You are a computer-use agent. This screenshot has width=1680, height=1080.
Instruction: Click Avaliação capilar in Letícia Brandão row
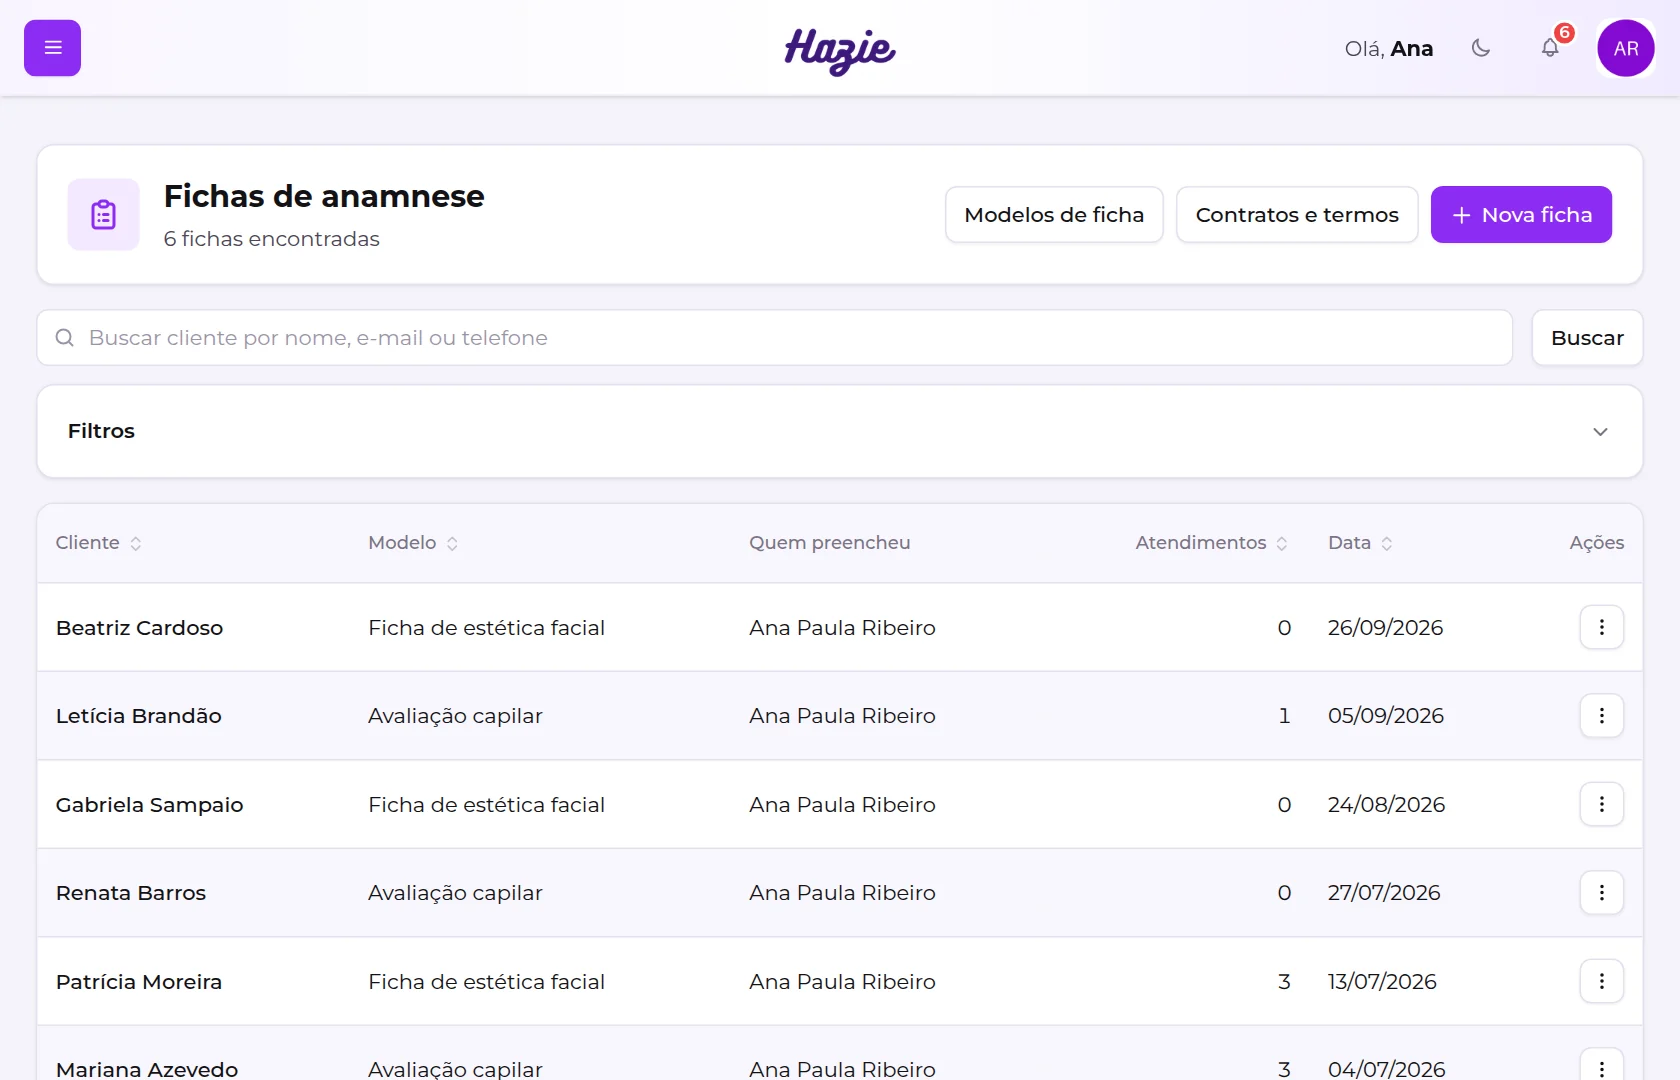pos(455,716)
